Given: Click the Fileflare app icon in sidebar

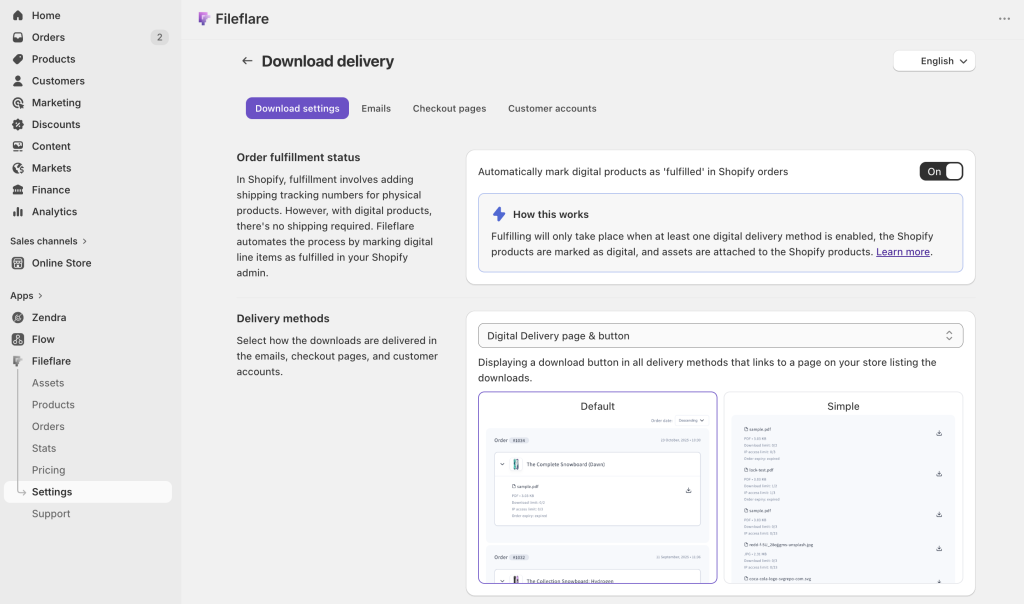Looking at the screenshot, I should 18,361.
